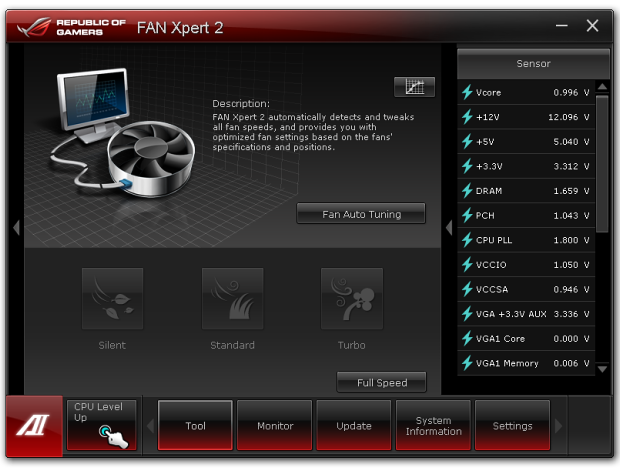The height and width of the screenshot is (468, 620).
Task: Set fans to Full Speed
Action: 382,382
